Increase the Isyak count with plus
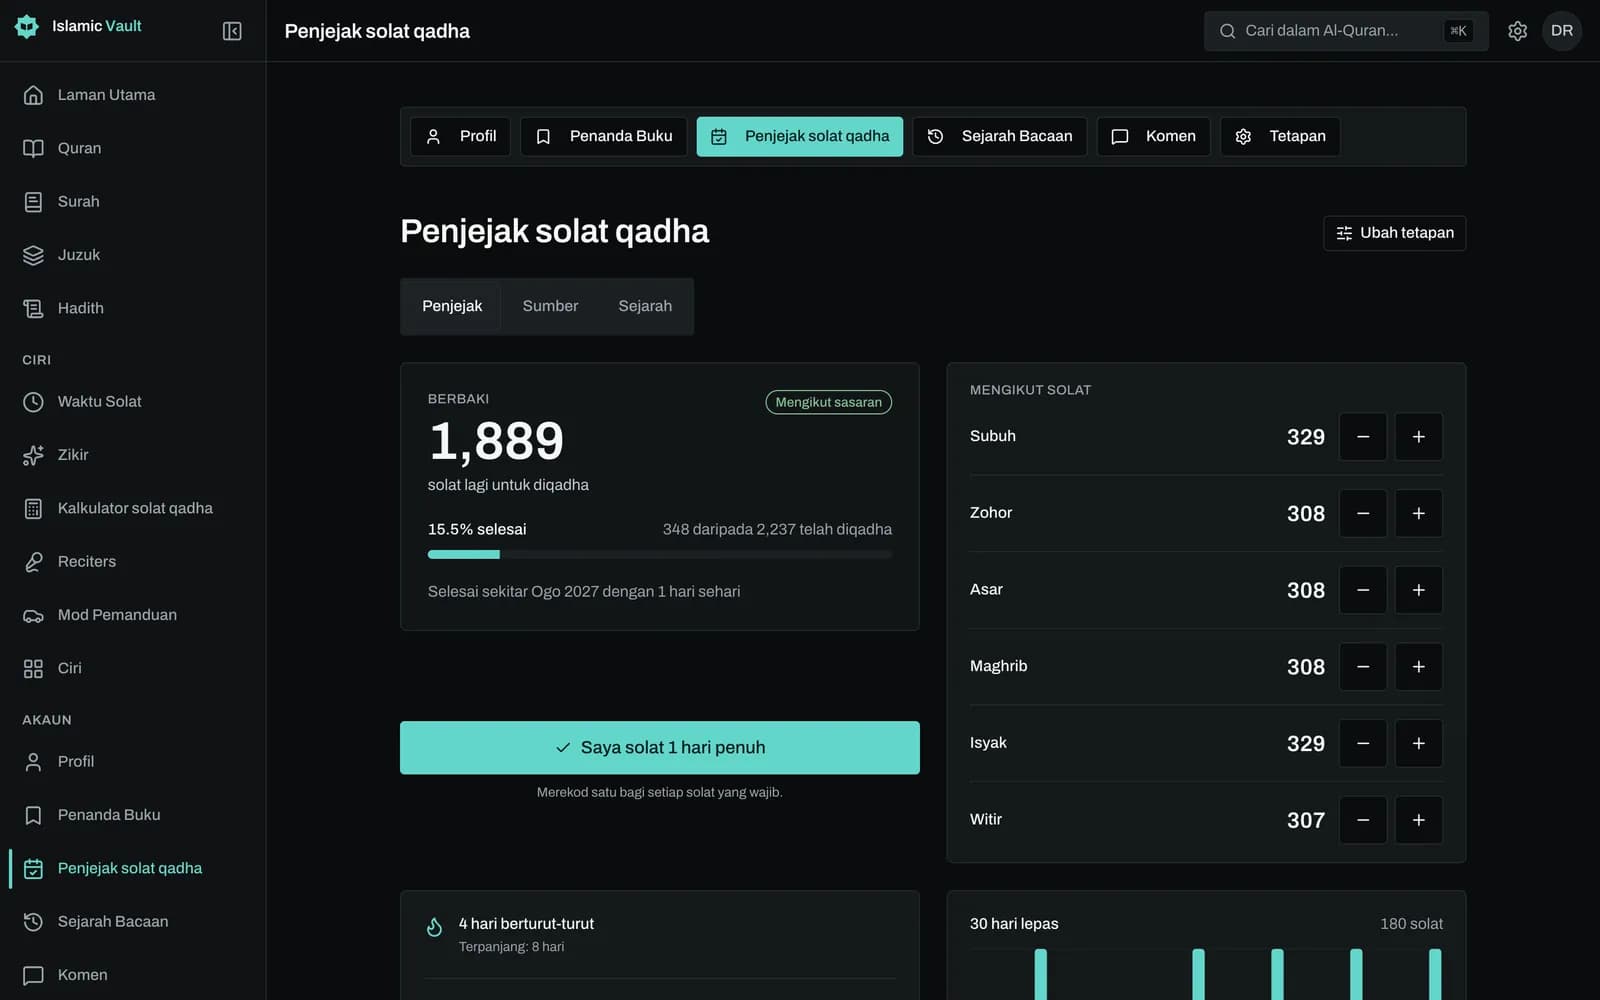Viewport: 1600px width, 1000px height. point(1418,743)
